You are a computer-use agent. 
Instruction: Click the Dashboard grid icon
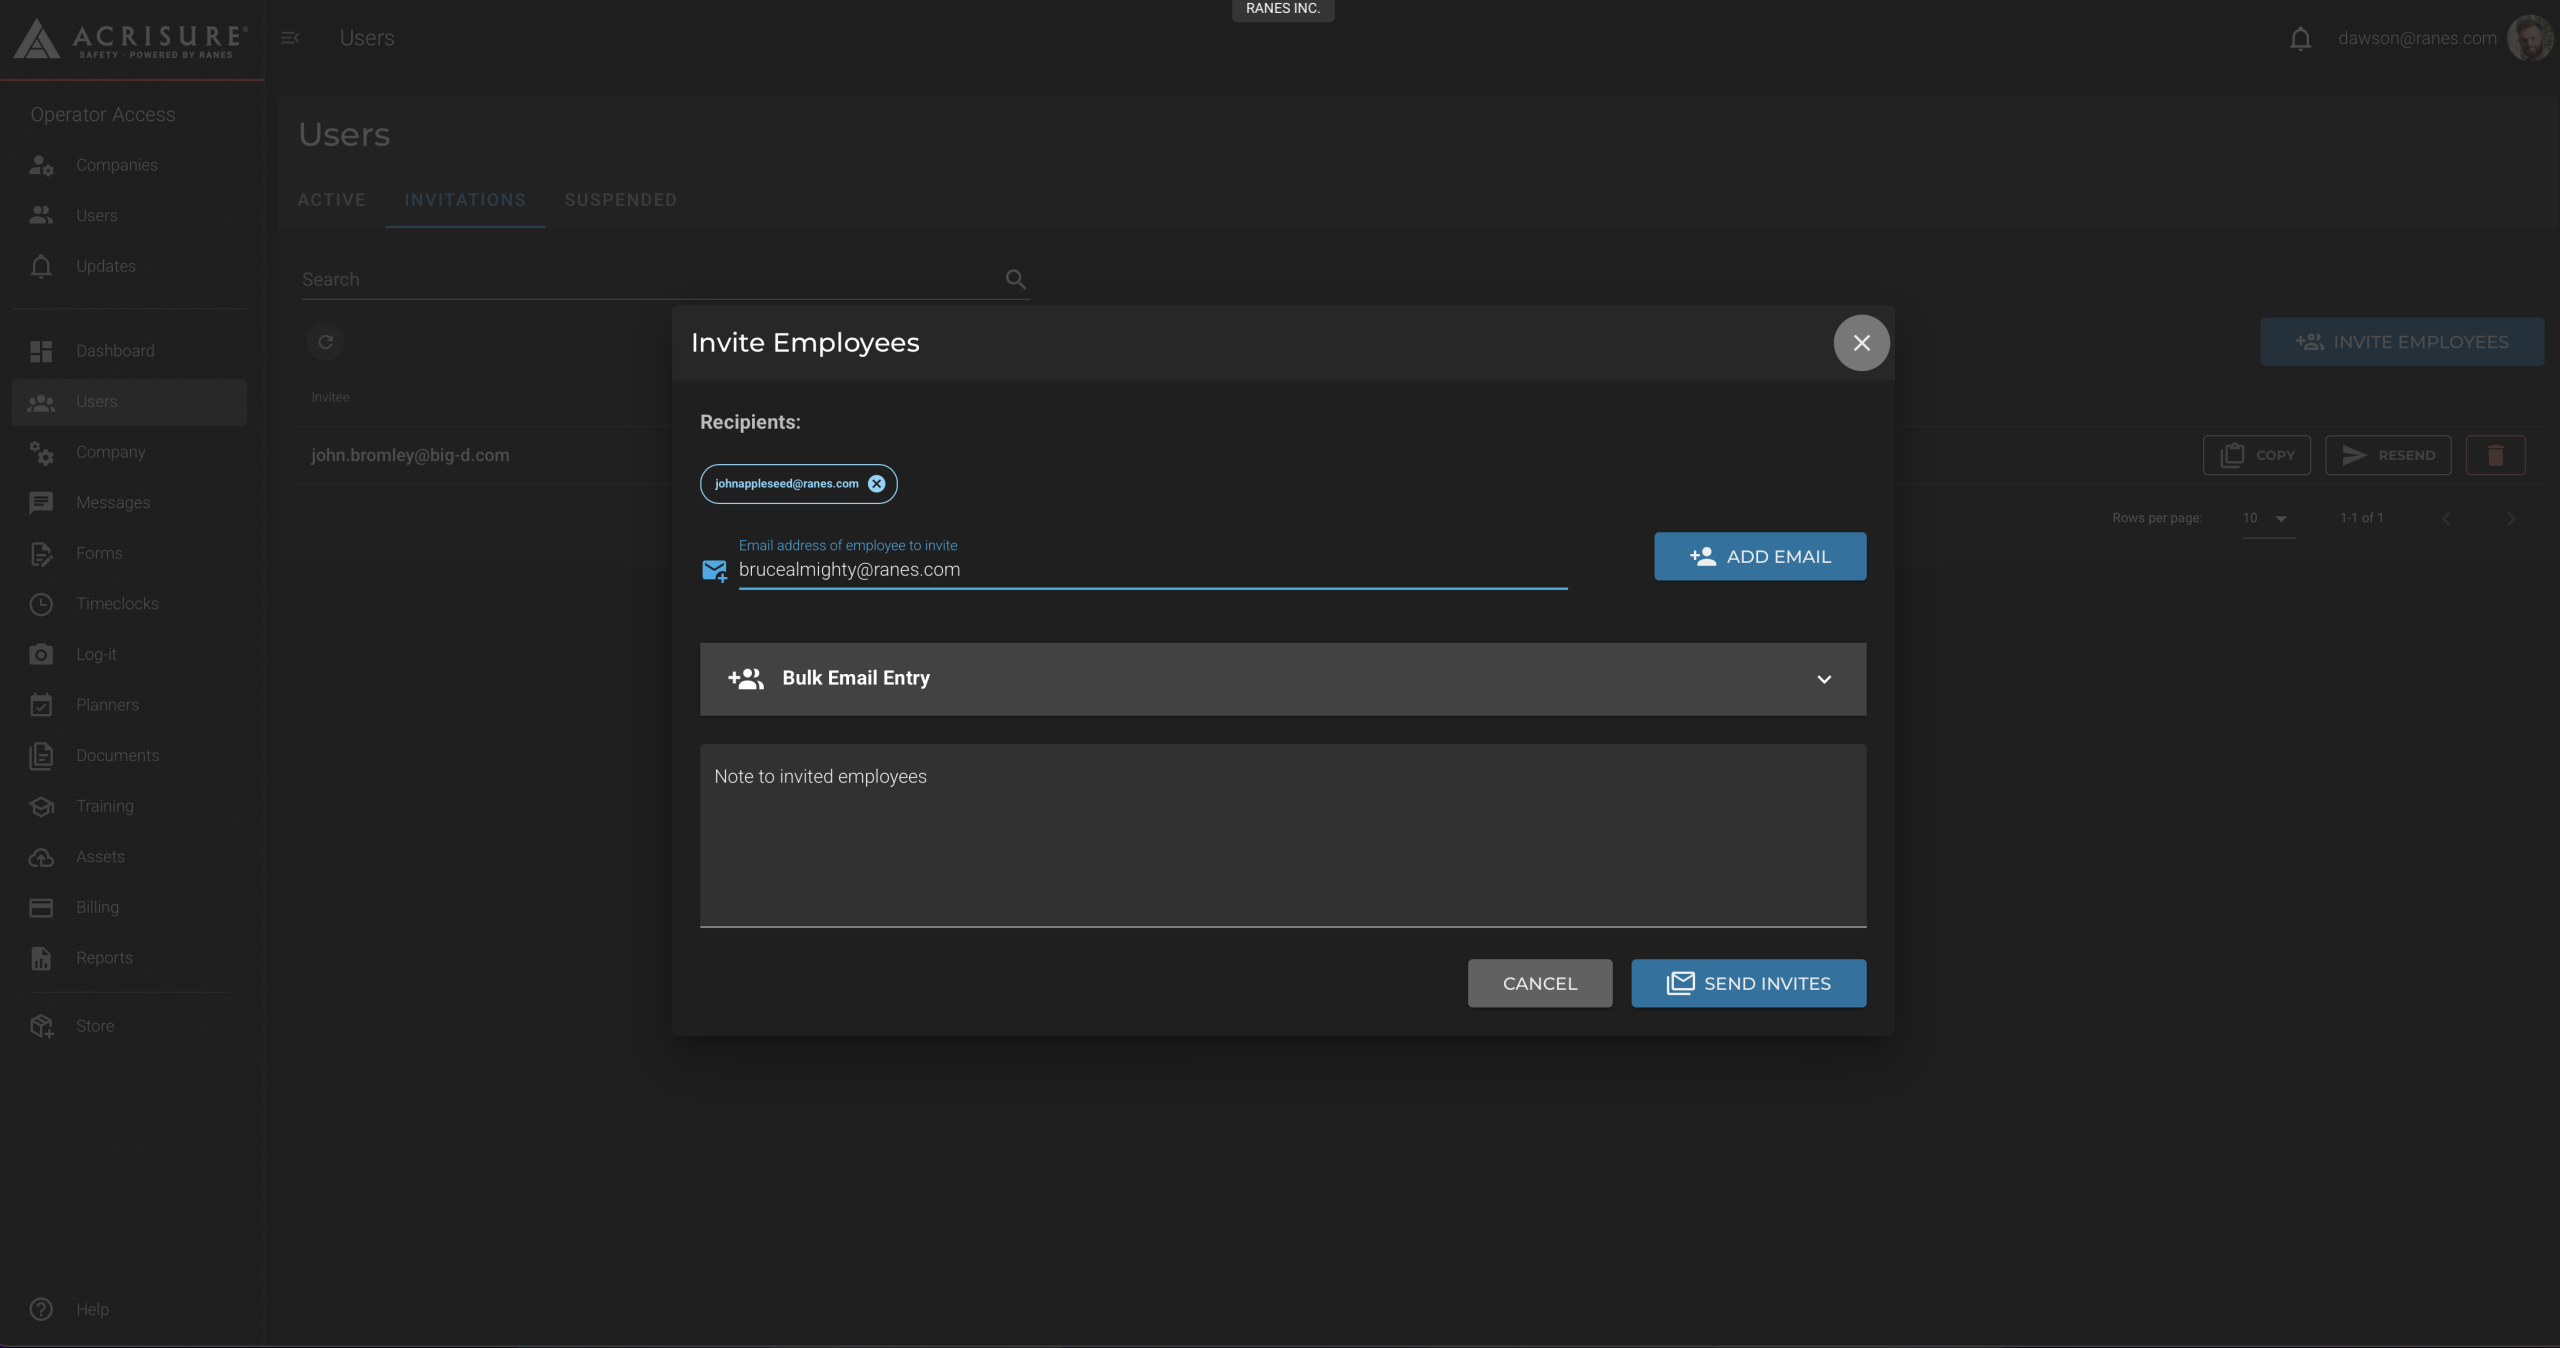point(41,351)
